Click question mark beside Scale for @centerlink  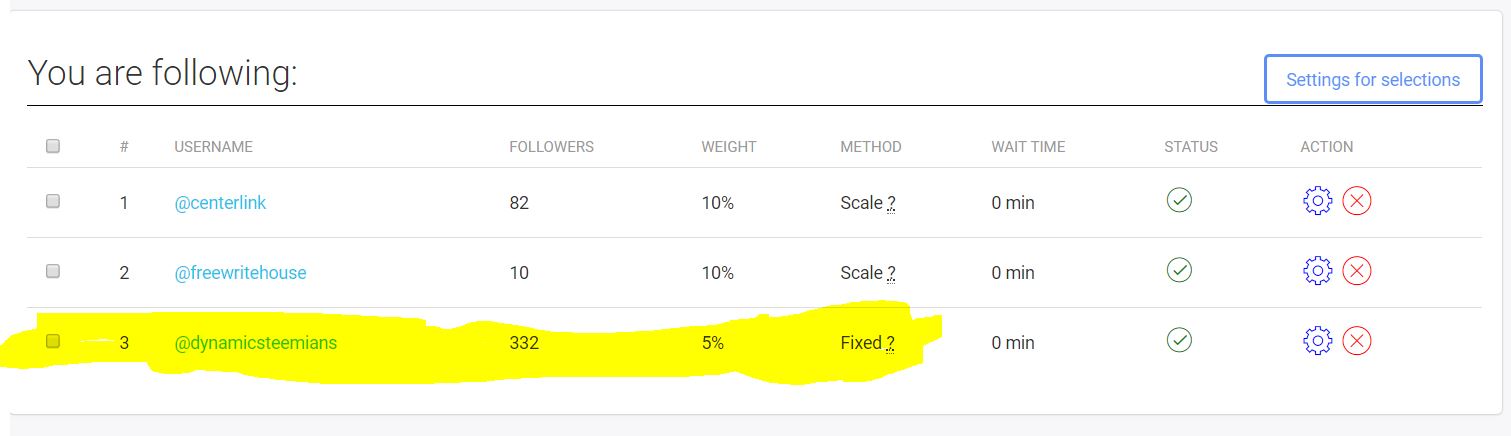pos(891,203)
